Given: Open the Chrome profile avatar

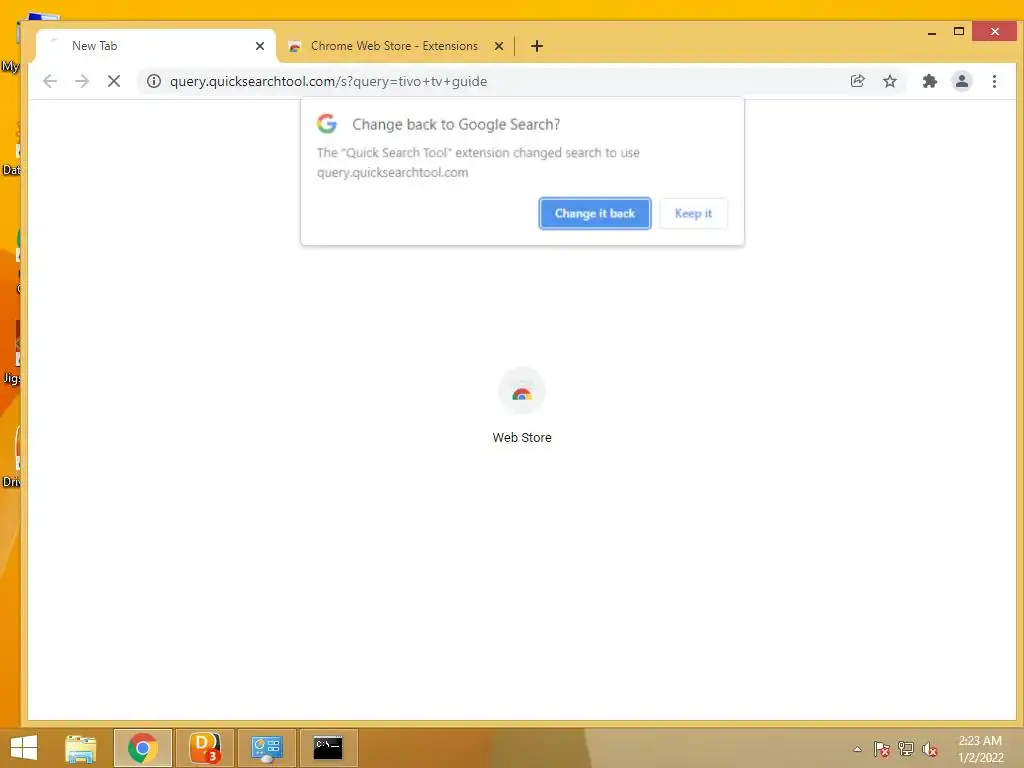Looking at the screenshot, I should [961, 81].
